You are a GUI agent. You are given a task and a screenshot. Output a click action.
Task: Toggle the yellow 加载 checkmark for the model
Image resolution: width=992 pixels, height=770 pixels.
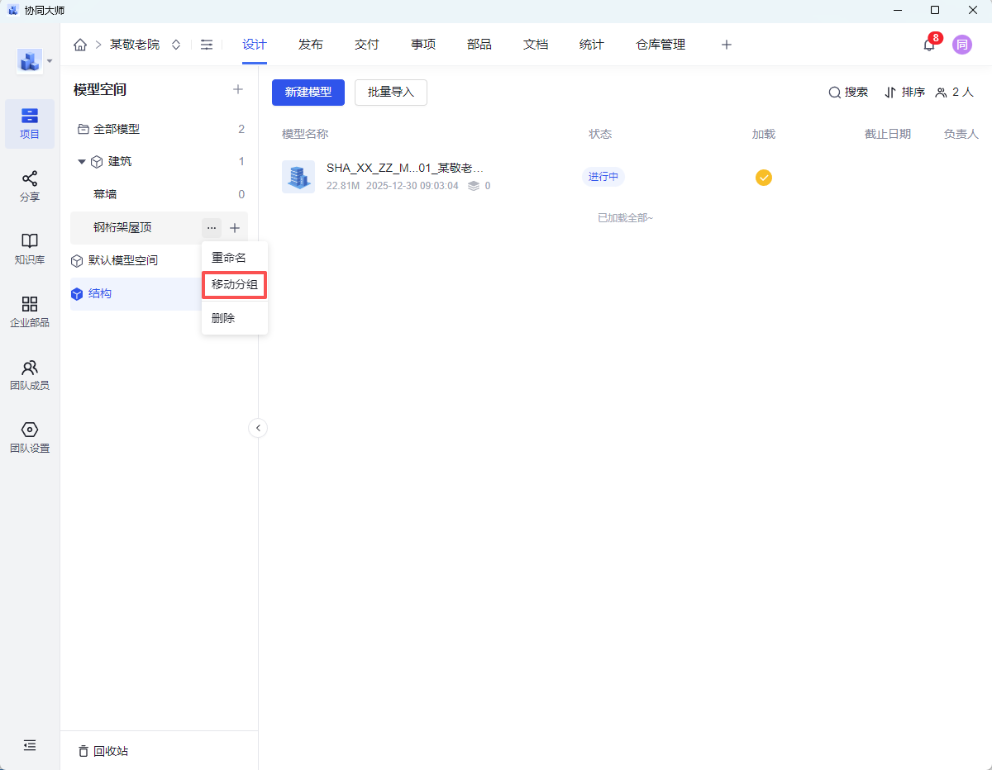tap(763, 178)
